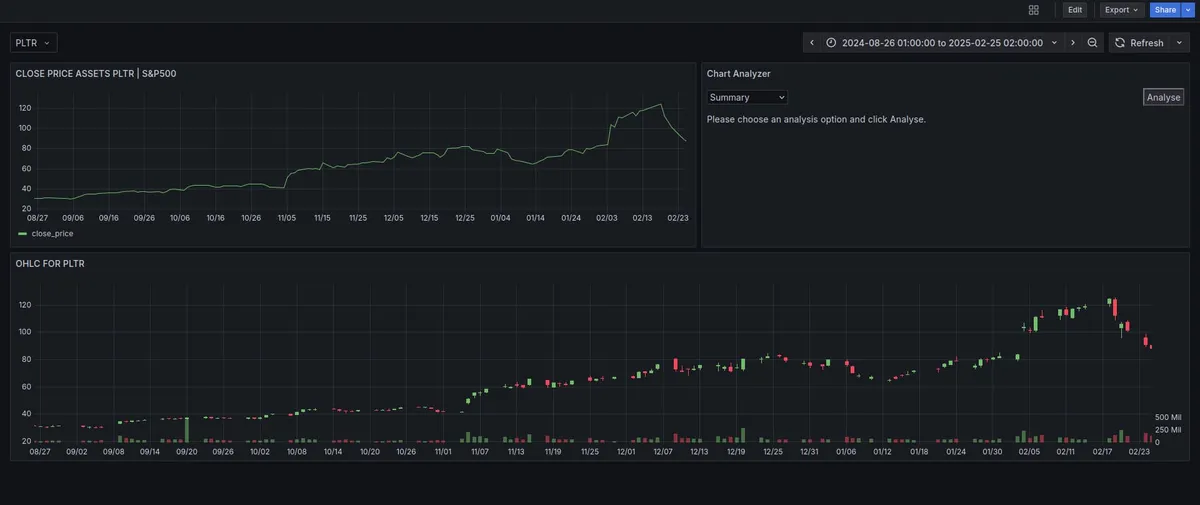Open the Summary analysis option dropdown

747,97
